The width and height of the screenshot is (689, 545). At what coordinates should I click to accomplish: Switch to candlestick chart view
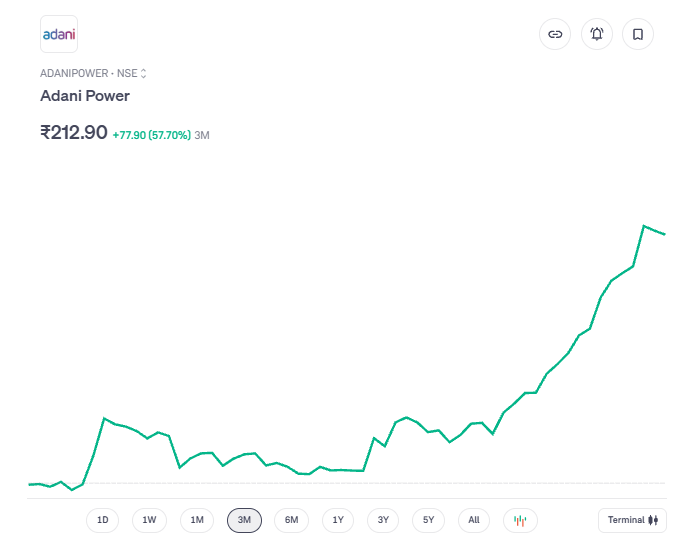(520, 520)
